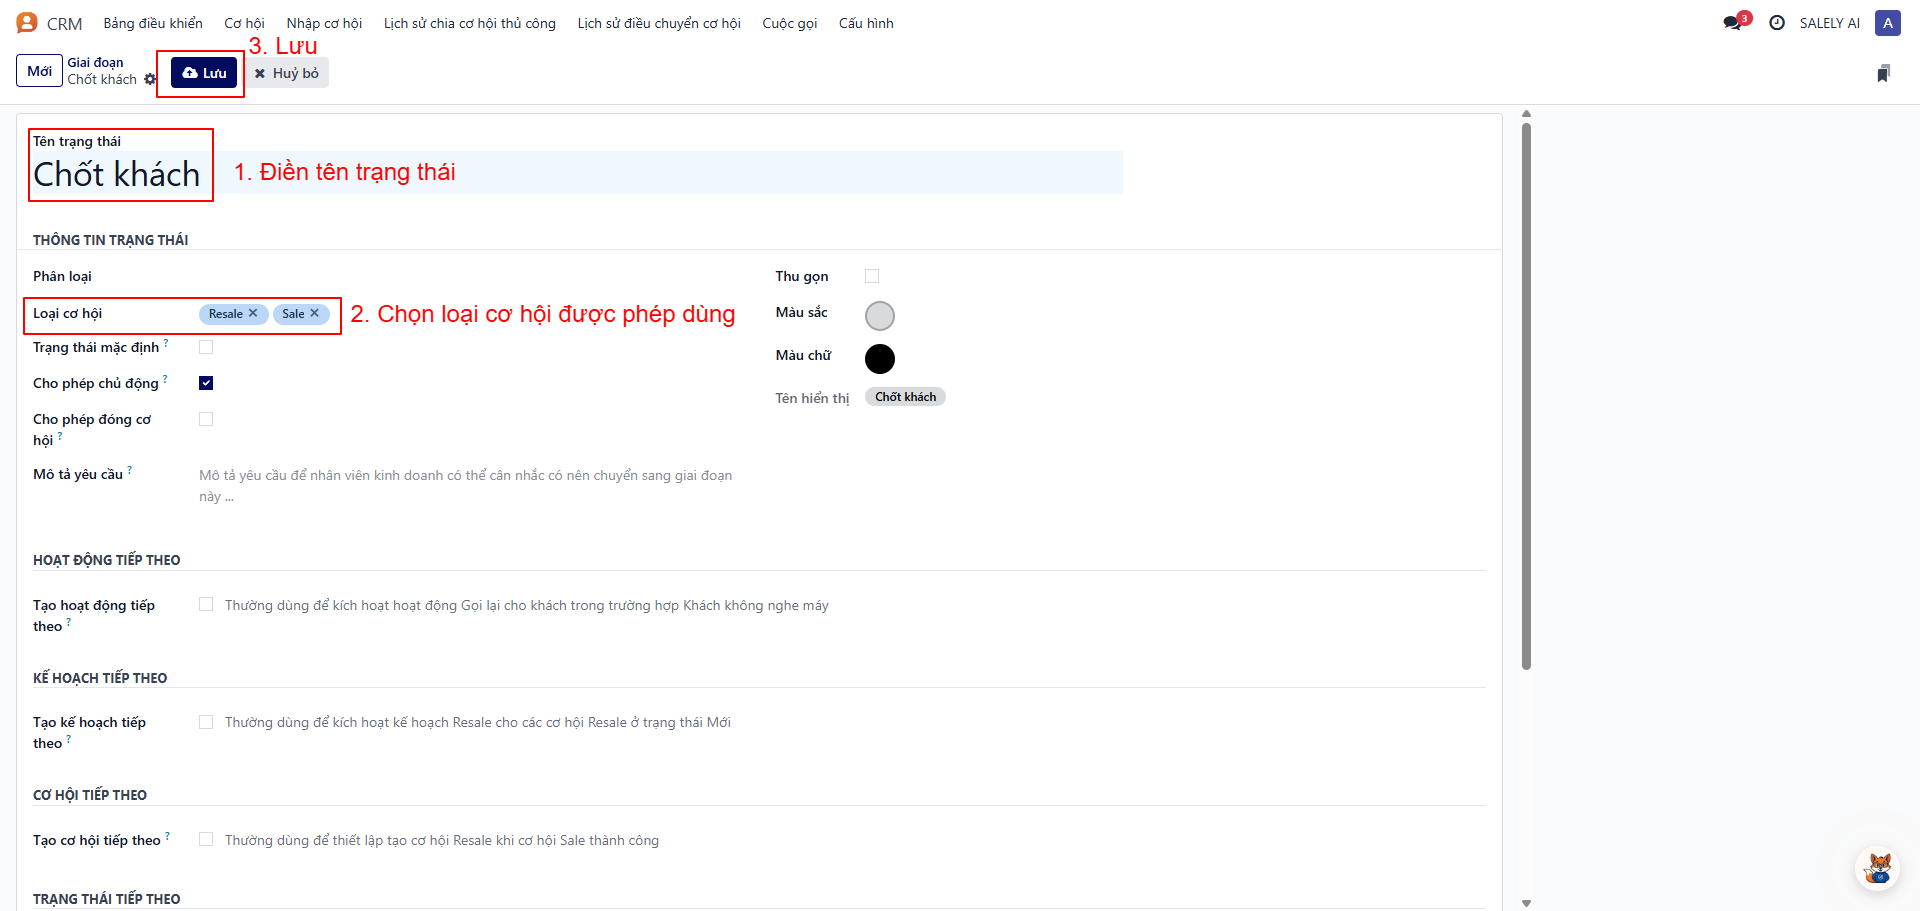
Task: Click the user avatar icon
Action: click(x=1887, y=23)
